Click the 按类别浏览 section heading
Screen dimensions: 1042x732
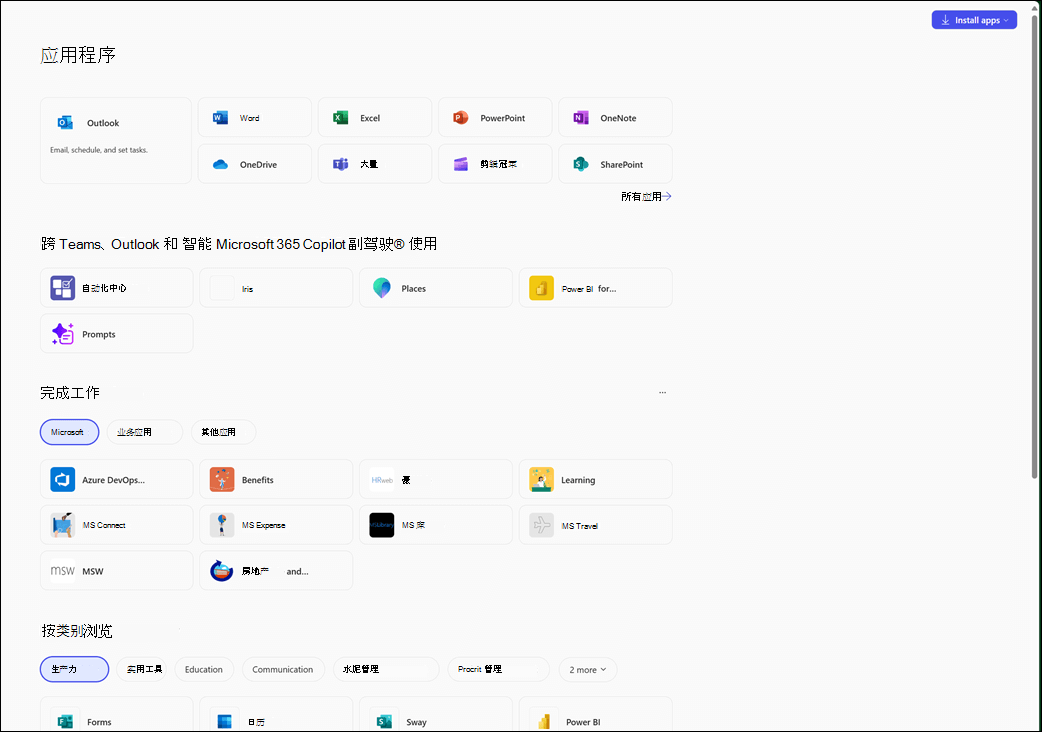pos(76,631)
